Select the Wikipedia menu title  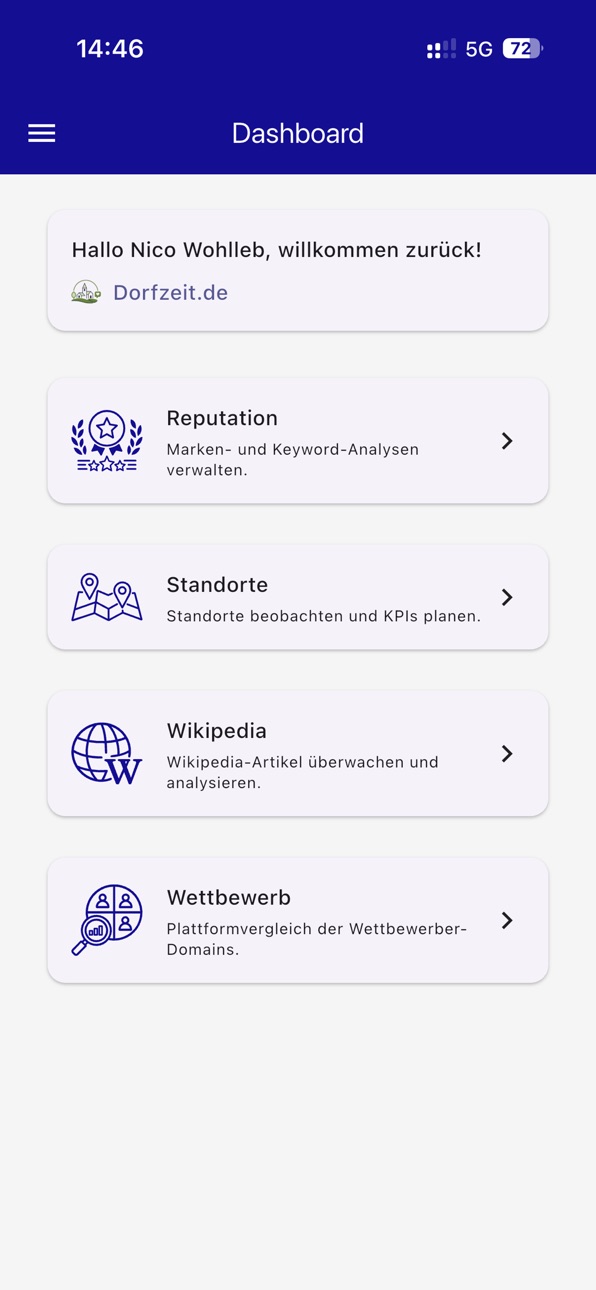[217, 731]
